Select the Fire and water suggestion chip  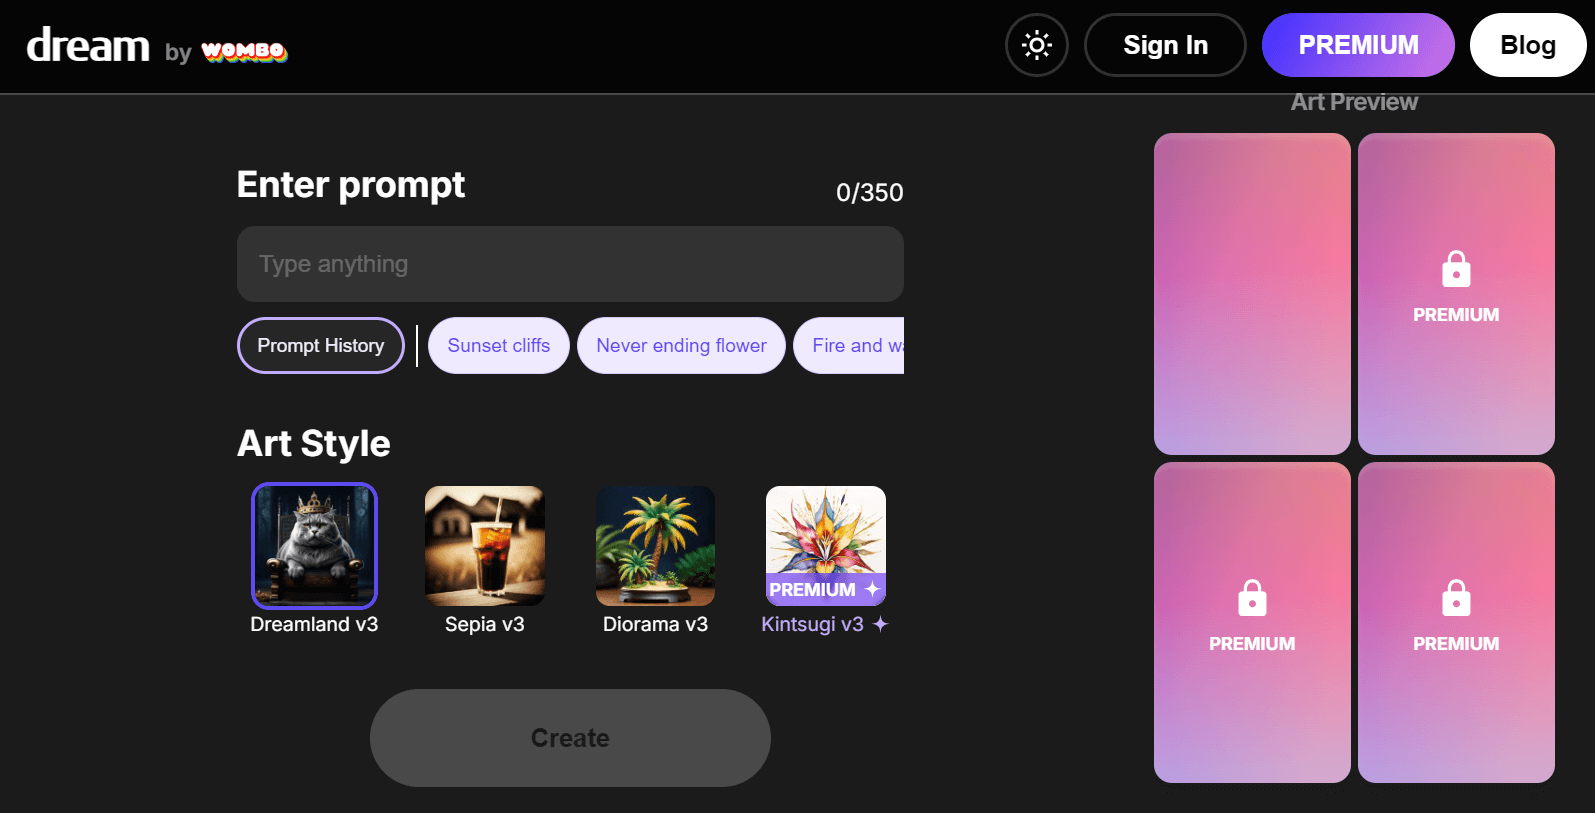pyautogui.click(x=849, y=346)
